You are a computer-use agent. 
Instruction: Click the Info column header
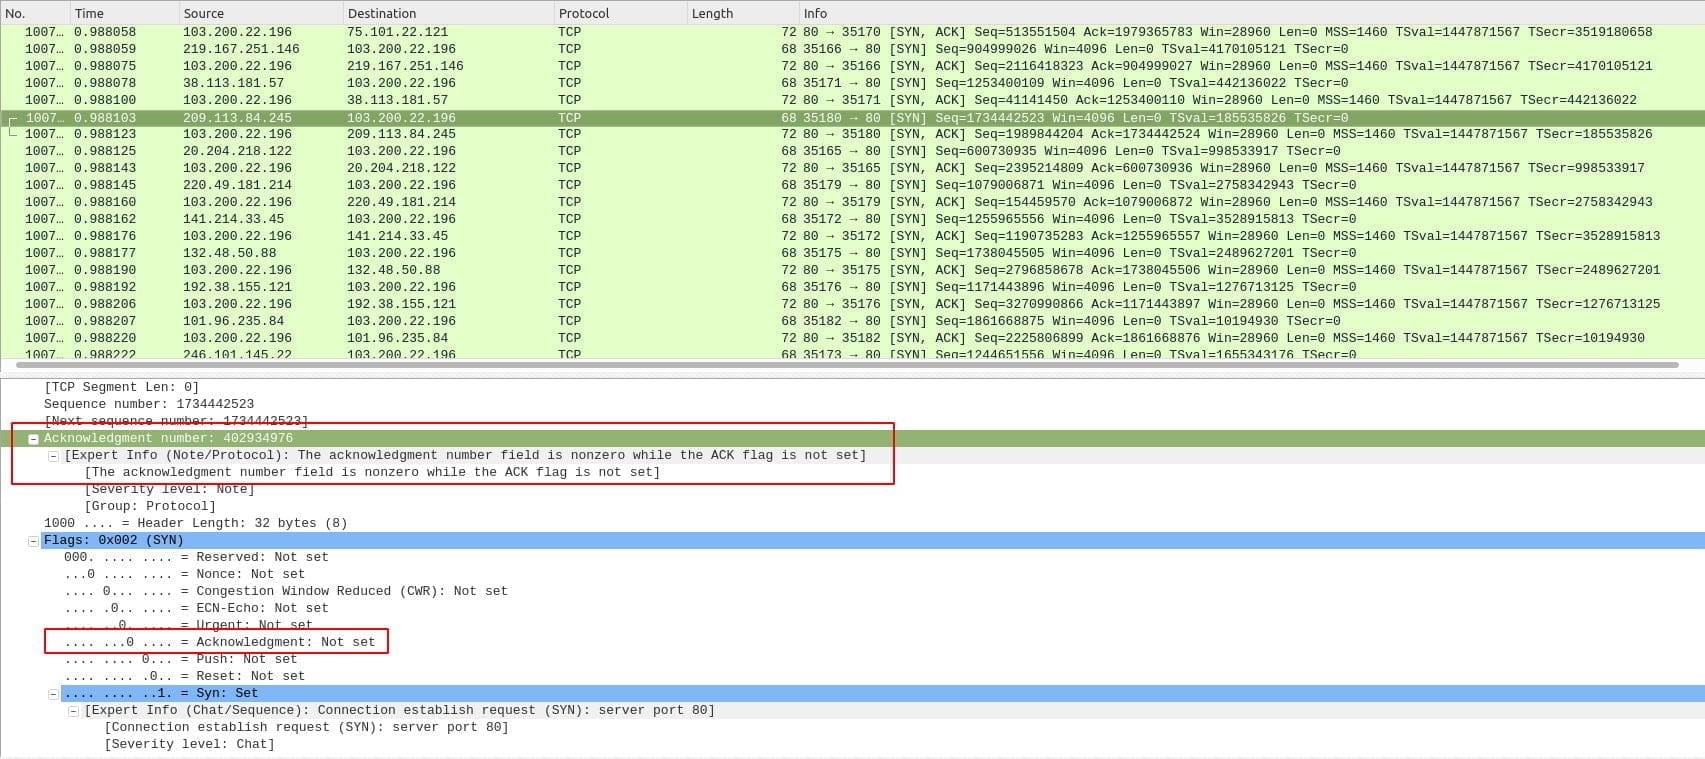pyautogui.click(x=815, y=13)
